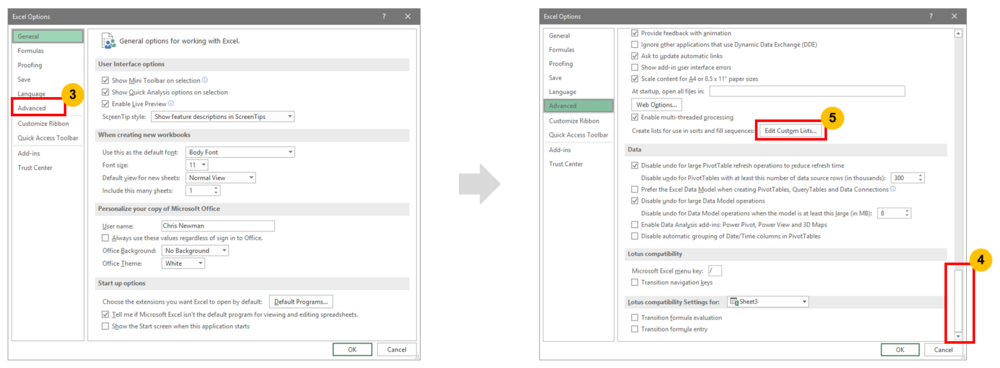Toggle Ask to update automatic links

coord(635,56)
